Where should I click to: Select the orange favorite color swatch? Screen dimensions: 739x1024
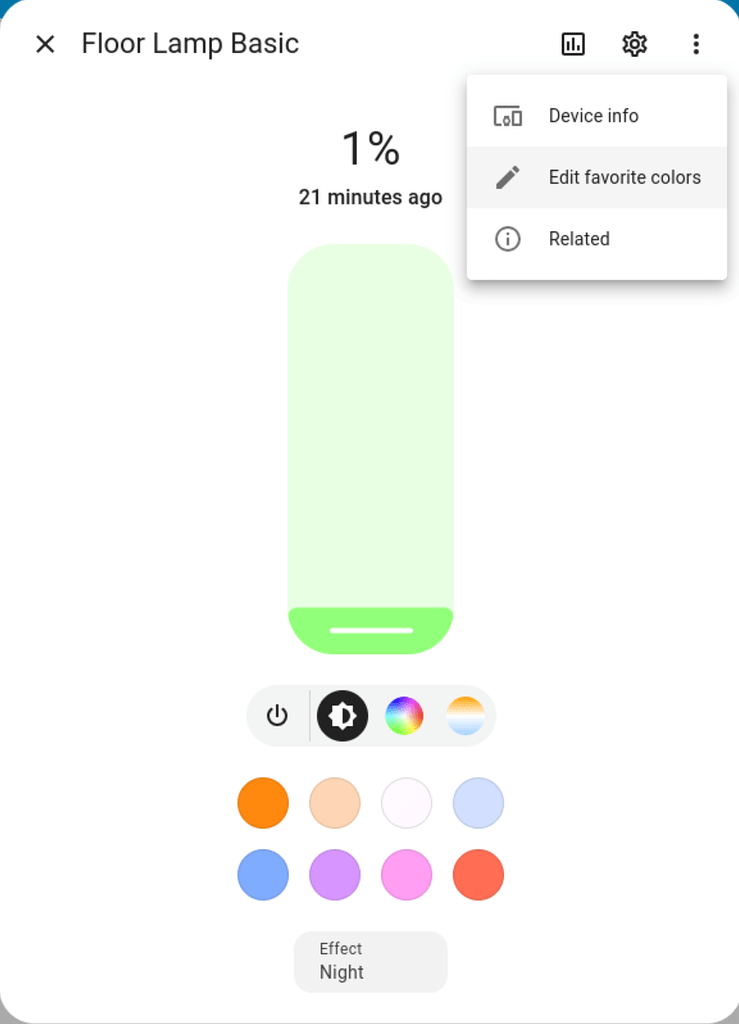[263, 803]
